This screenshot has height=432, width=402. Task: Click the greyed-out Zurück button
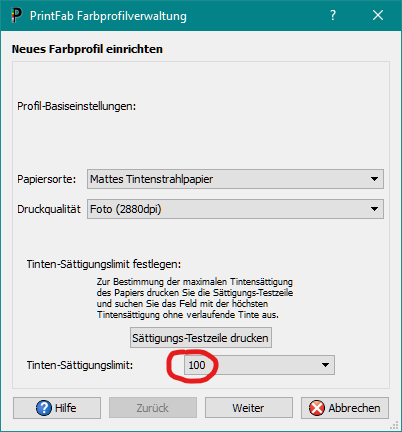(x=153, y=408)
